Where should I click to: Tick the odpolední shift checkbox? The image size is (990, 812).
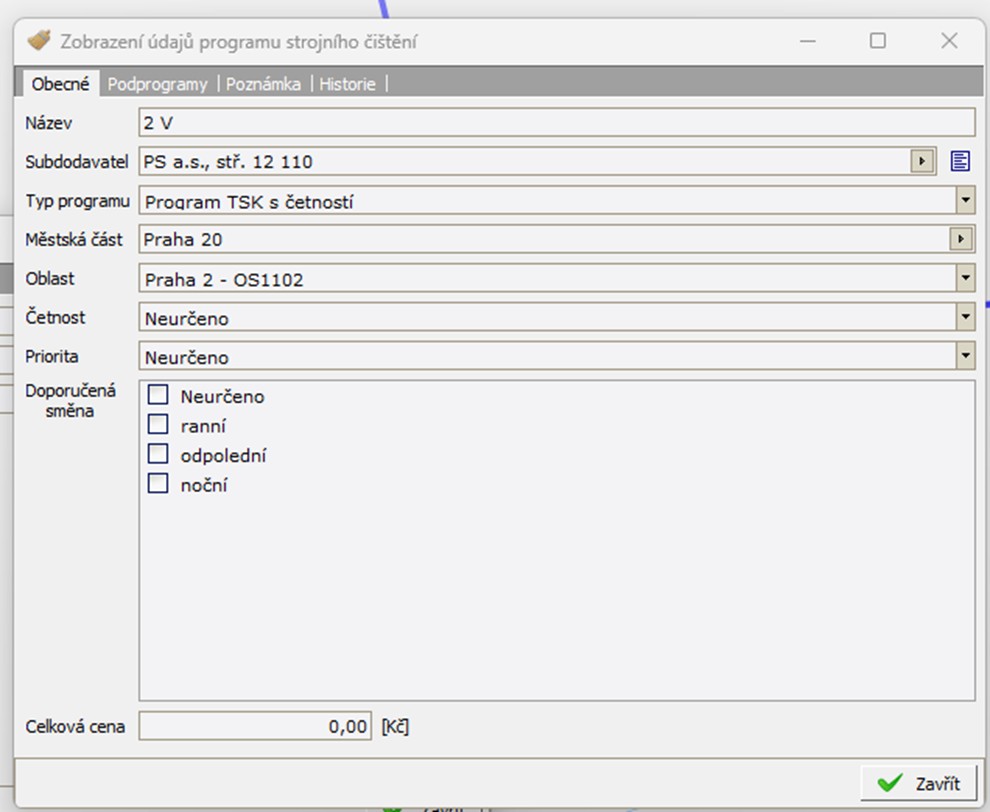pyautogui.click(x=158, y=454)
